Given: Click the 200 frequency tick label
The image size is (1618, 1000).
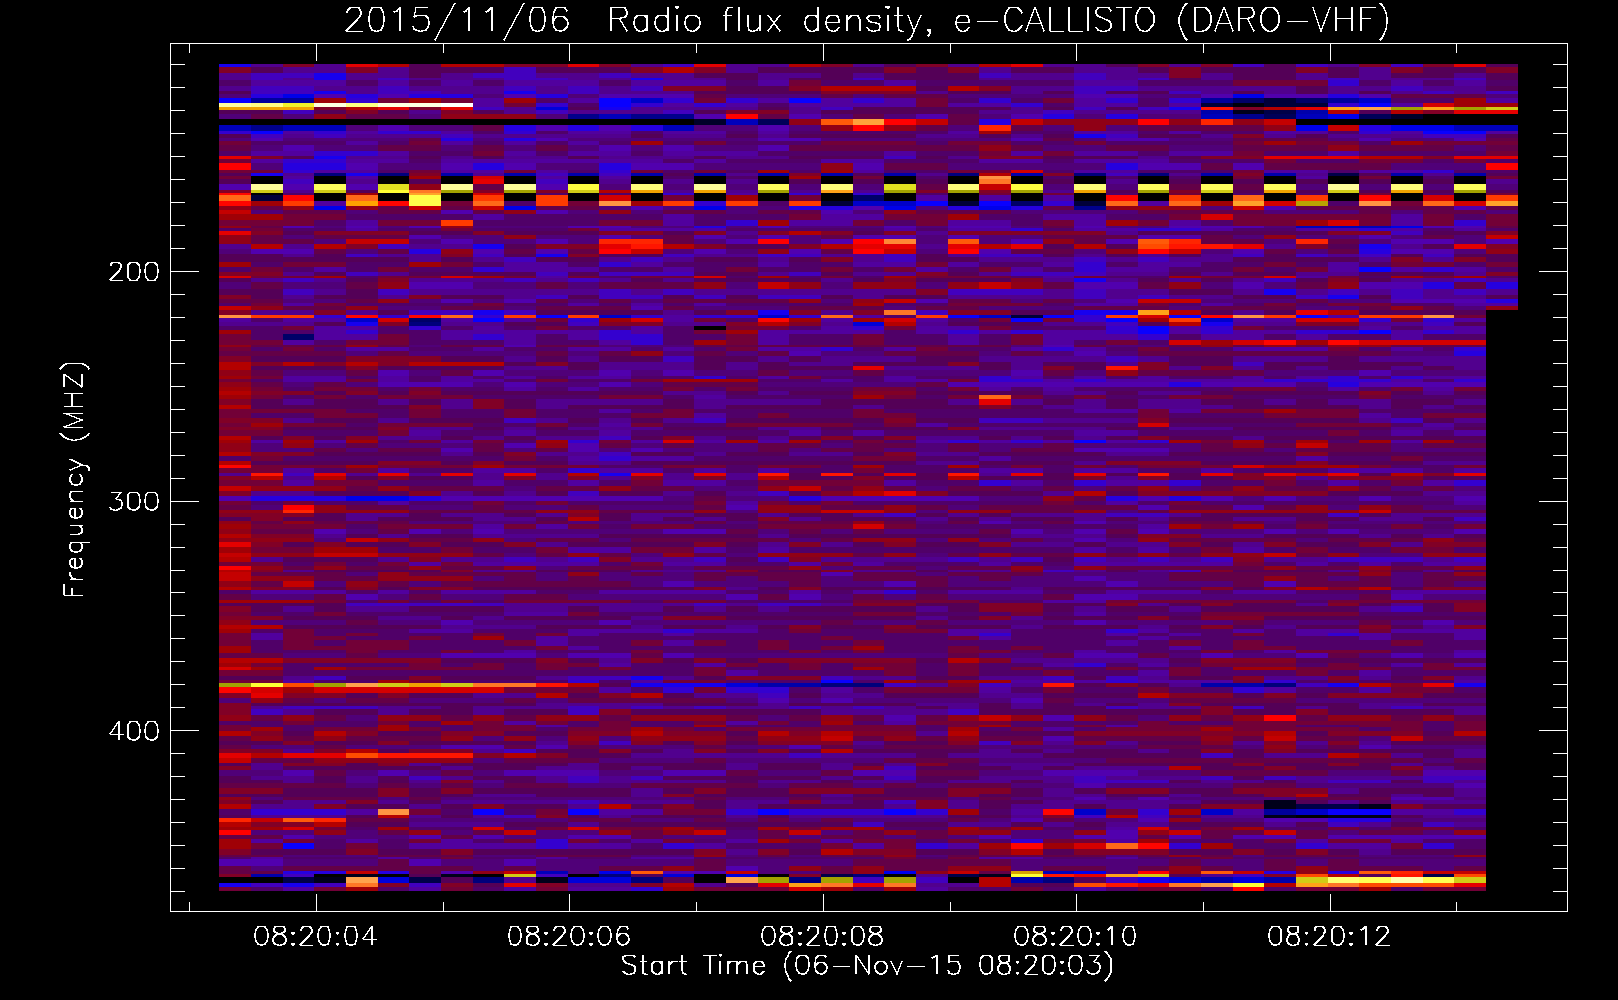Looking at the screenshot, I should [134, 272].
